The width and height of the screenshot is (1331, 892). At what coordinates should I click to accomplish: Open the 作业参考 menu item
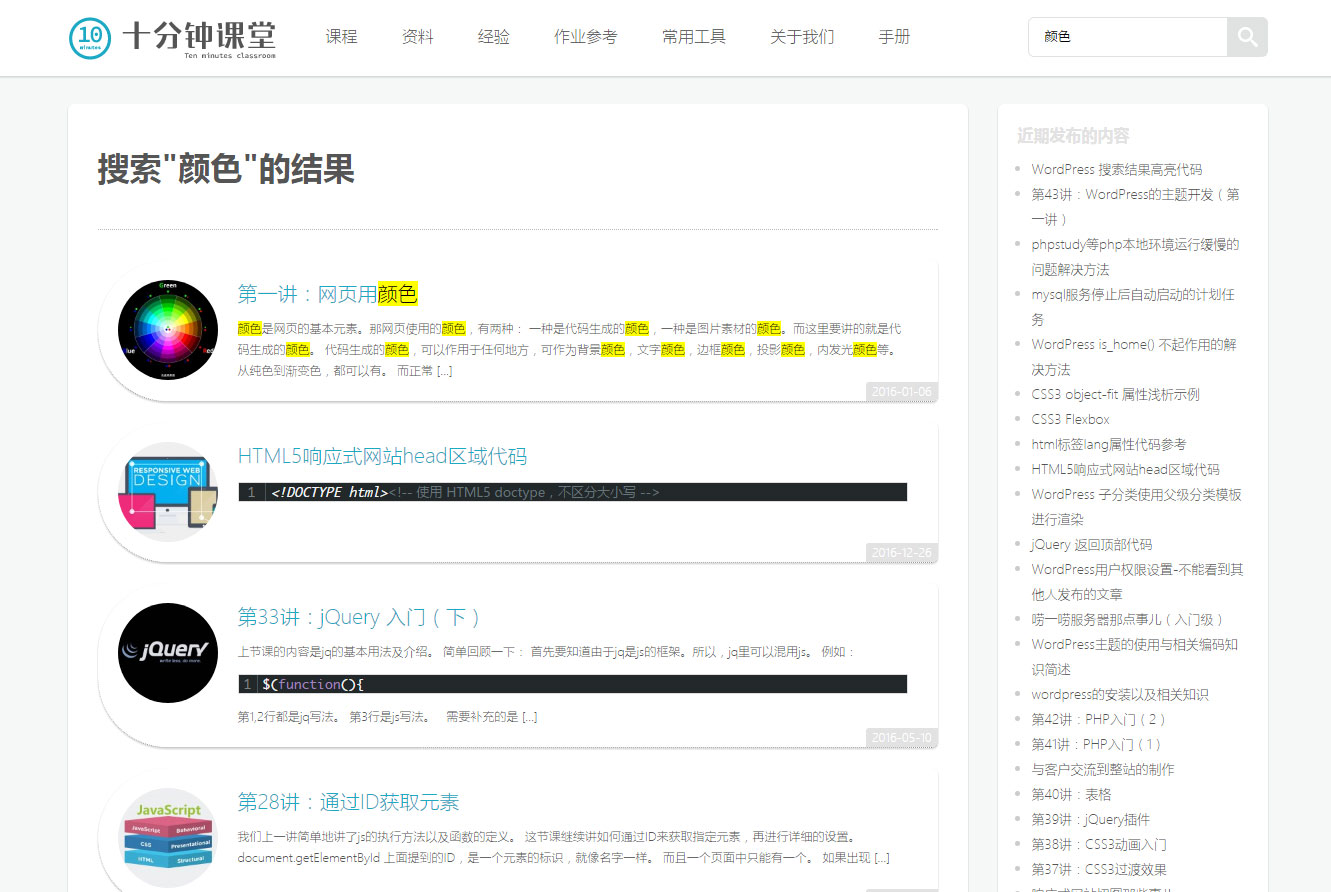[586, 37]
